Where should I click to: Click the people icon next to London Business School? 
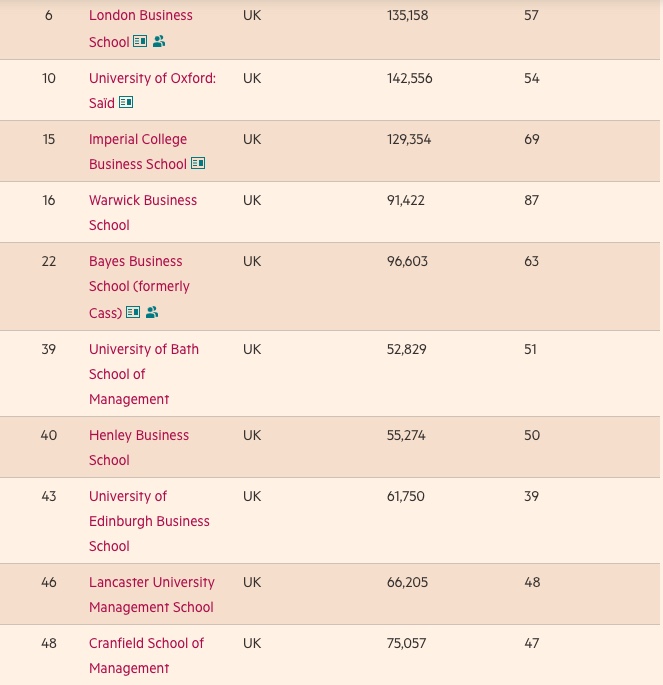pyautogui.click(x=159, y=41)
